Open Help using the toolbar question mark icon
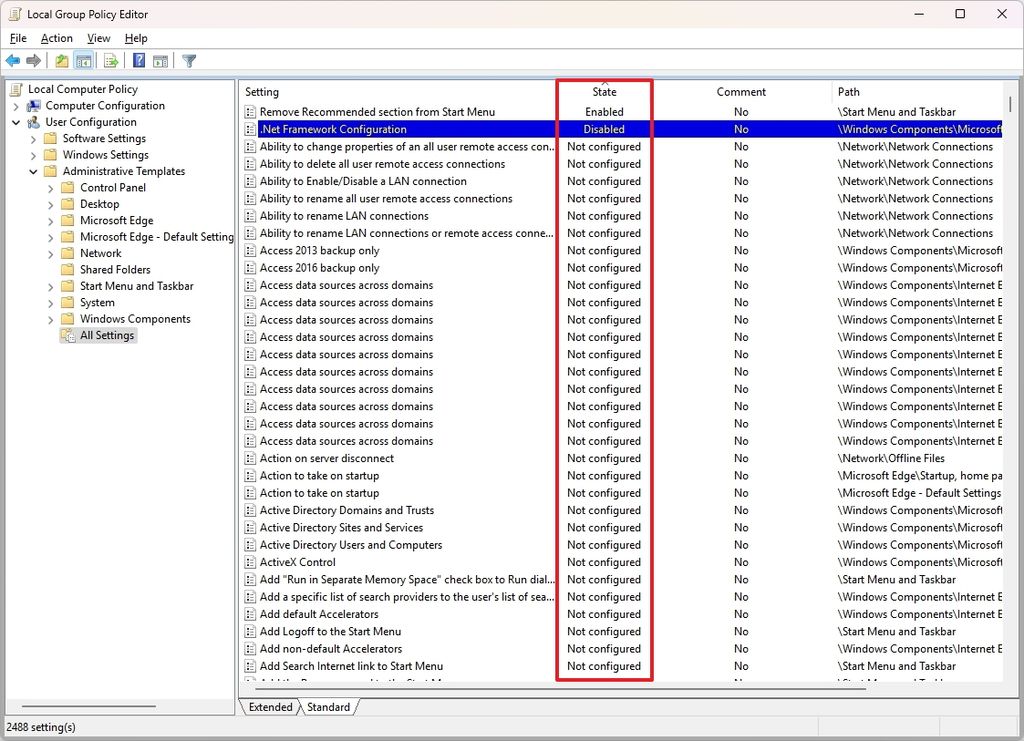The width and height of the screenshot is (1024, 741). pos(137,60)
